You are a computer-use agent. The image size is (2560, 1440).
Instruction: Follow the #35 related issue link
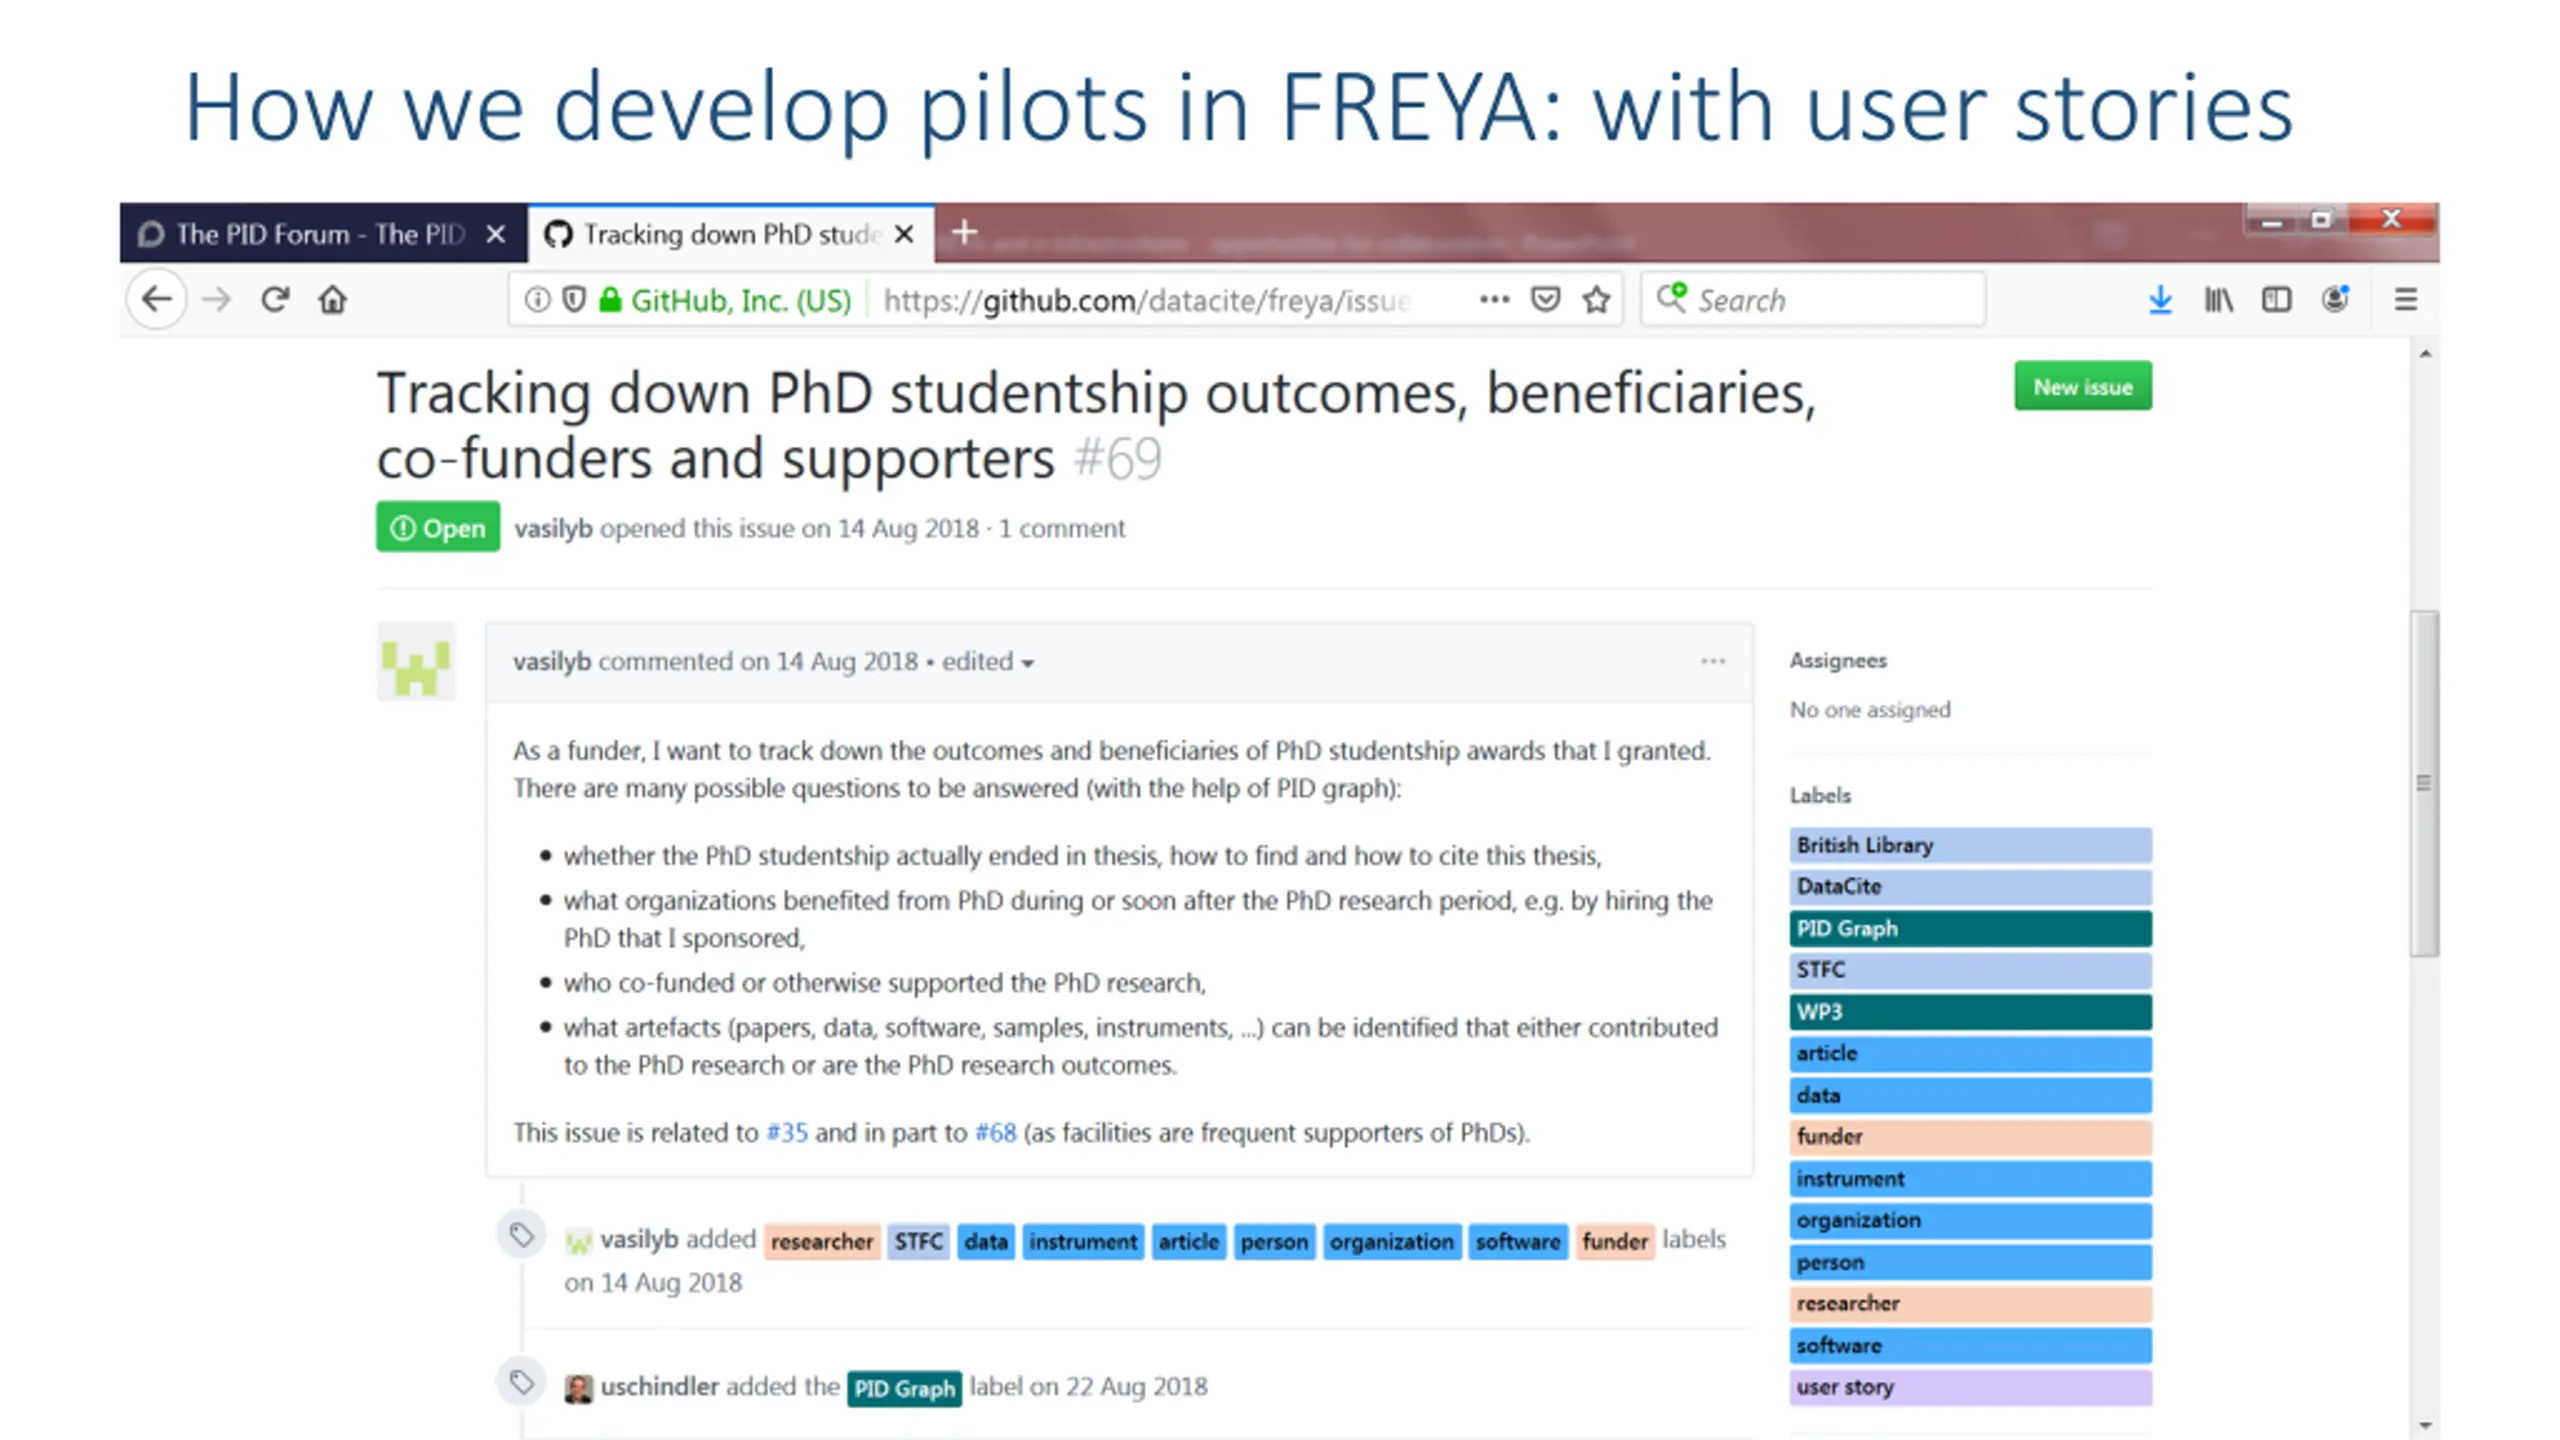coord(786,1132)
